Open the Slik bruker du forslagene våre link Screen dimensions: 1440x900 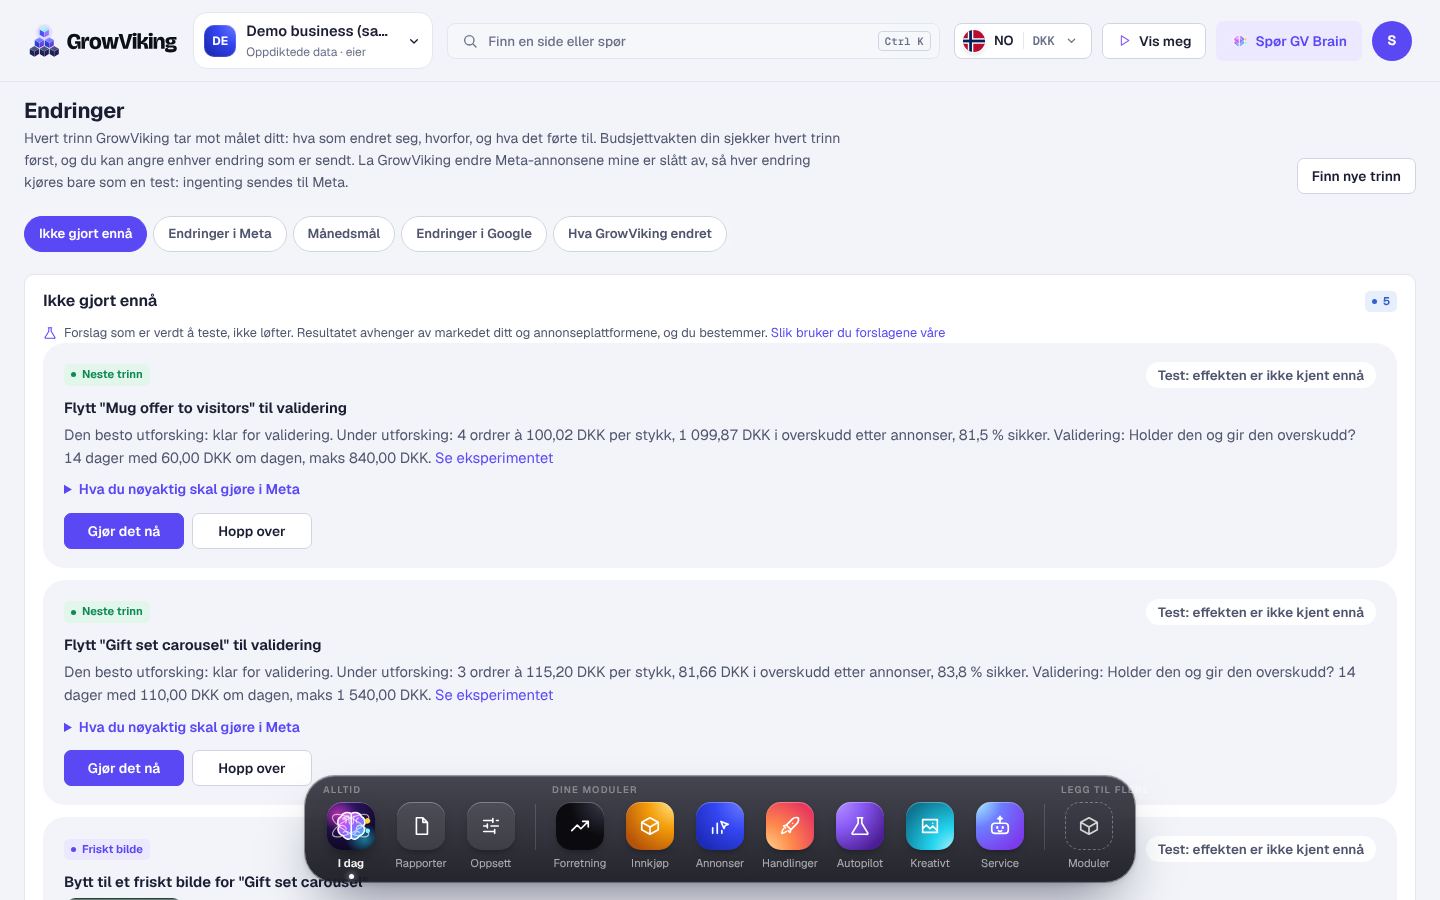(x=858, y=333)
